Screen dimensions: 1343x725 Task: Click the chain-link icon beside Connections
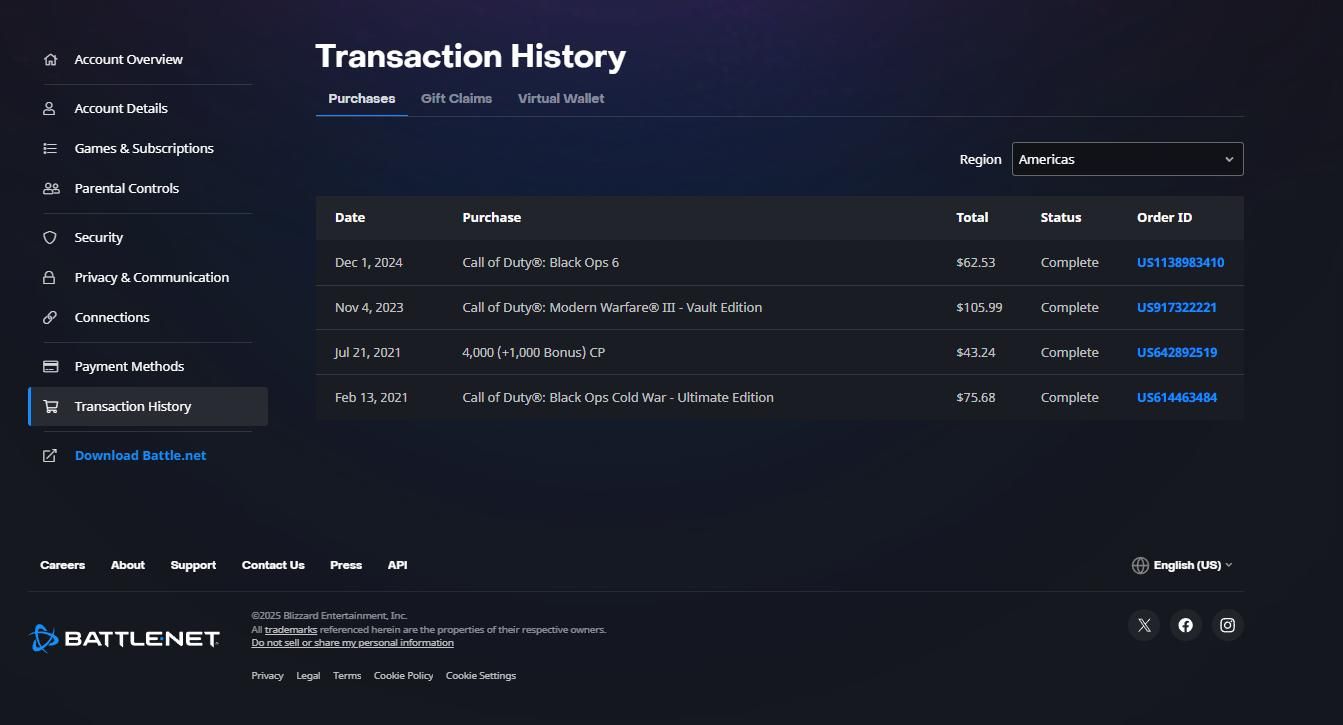click(x=50, y=318)
